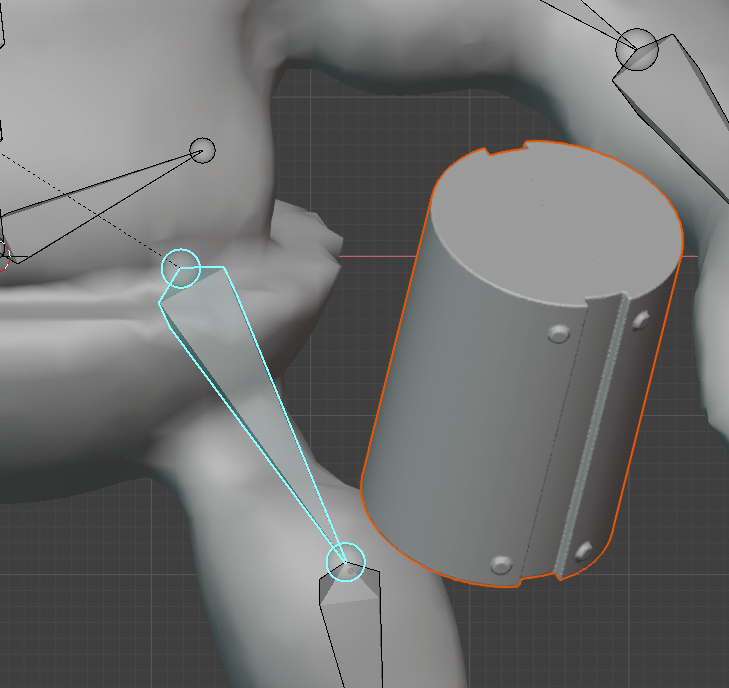Click the cyan bone's upper joint sphere

[x=181, y=269]
